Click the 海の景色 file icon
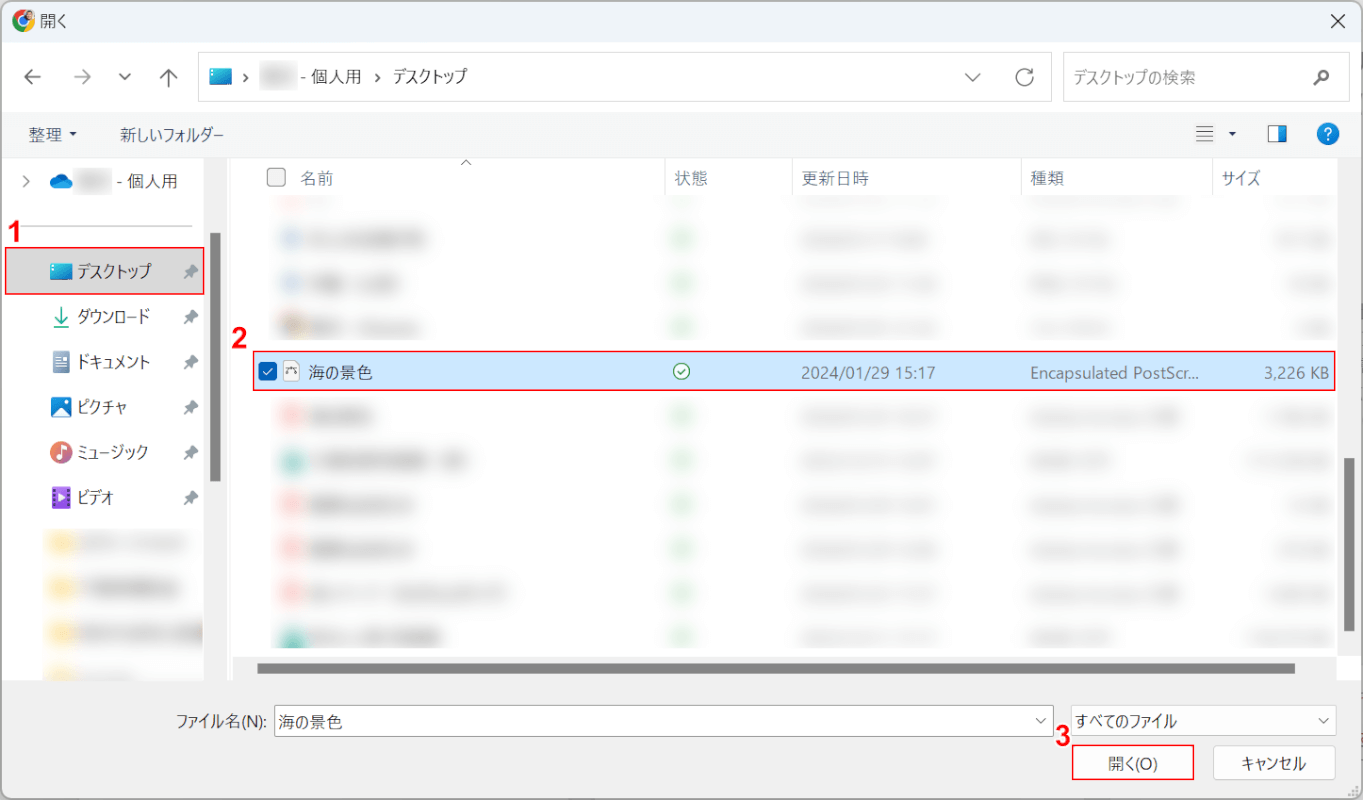1363x800 pixels. click(x=291, y=372)
